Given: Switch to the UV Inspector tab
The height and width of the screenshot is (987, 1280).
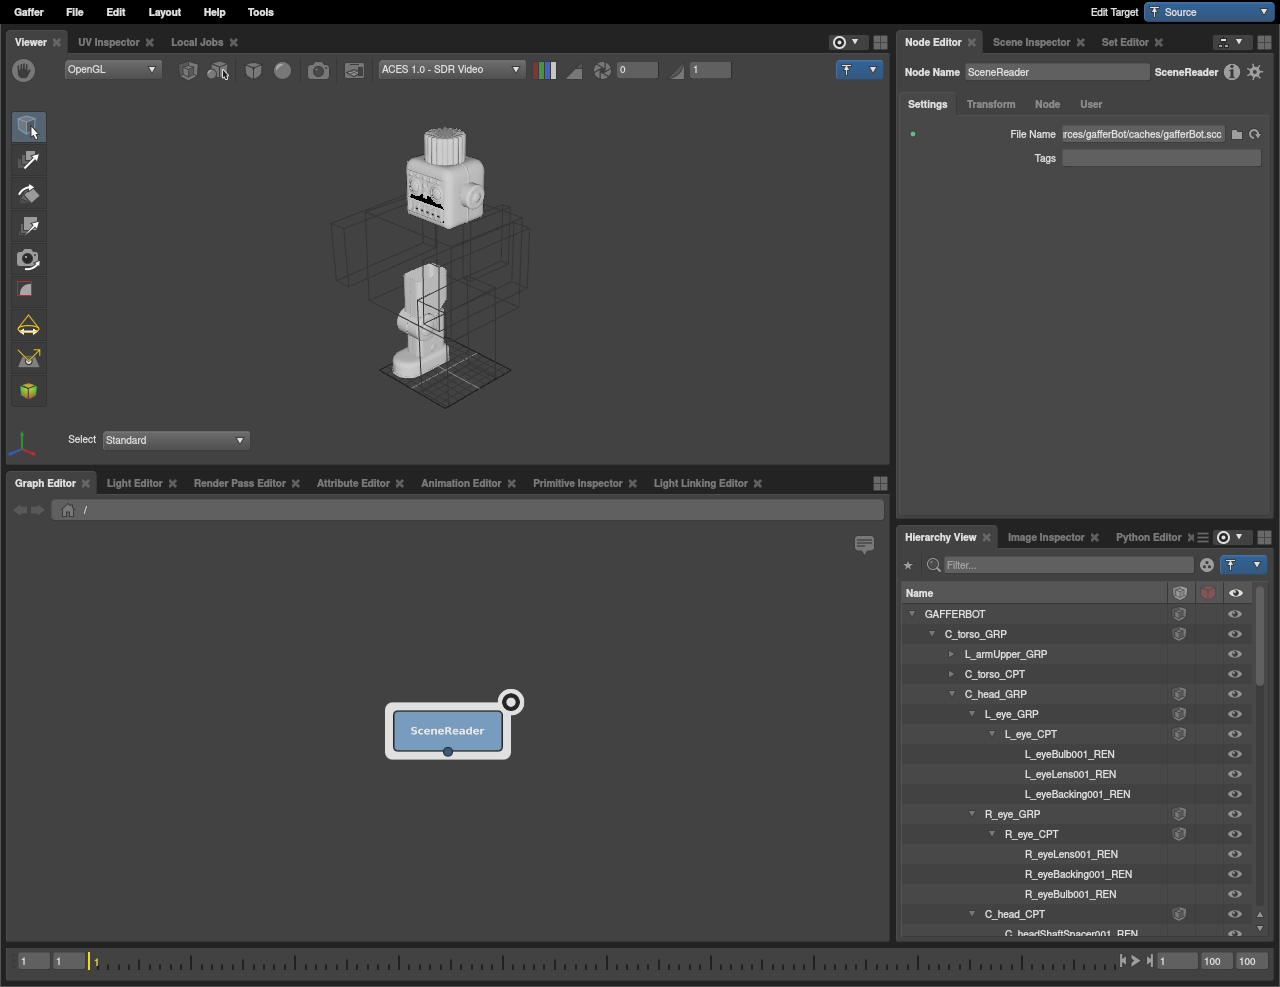Looking at the screenshot, I should (109, 42).
